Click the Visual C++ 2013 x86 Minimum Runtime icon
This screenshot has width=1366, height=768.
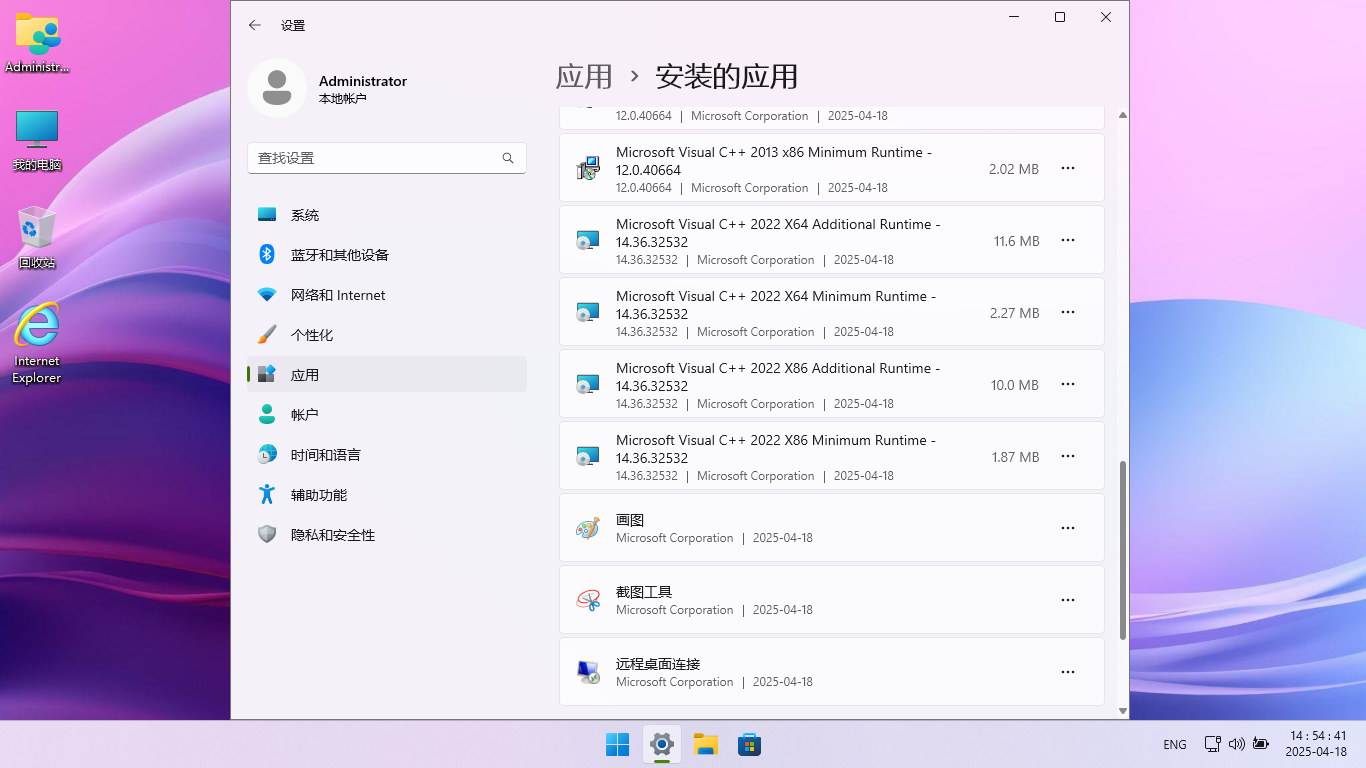(x=588, y=168)
